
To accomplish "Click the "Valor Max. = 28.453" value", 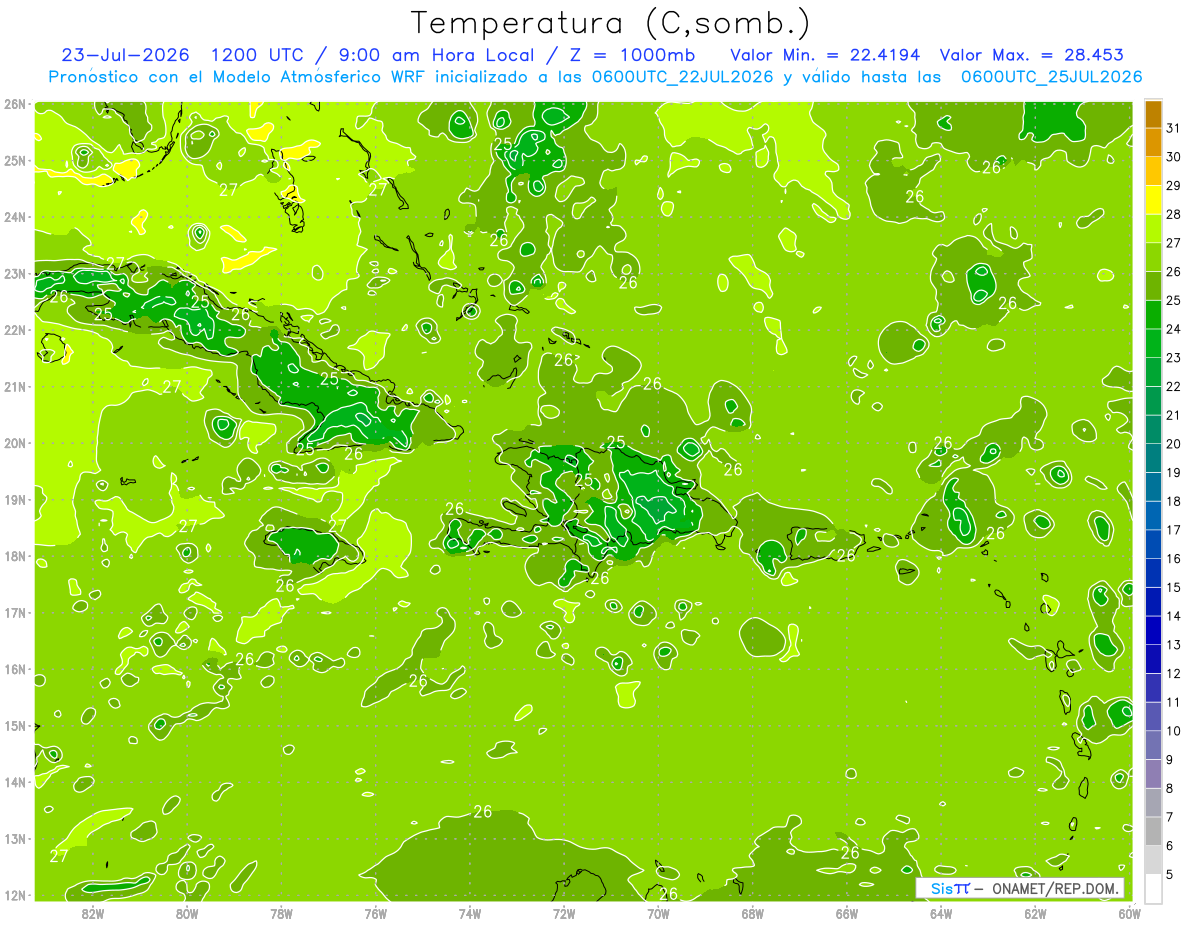I will point(1031,55).
